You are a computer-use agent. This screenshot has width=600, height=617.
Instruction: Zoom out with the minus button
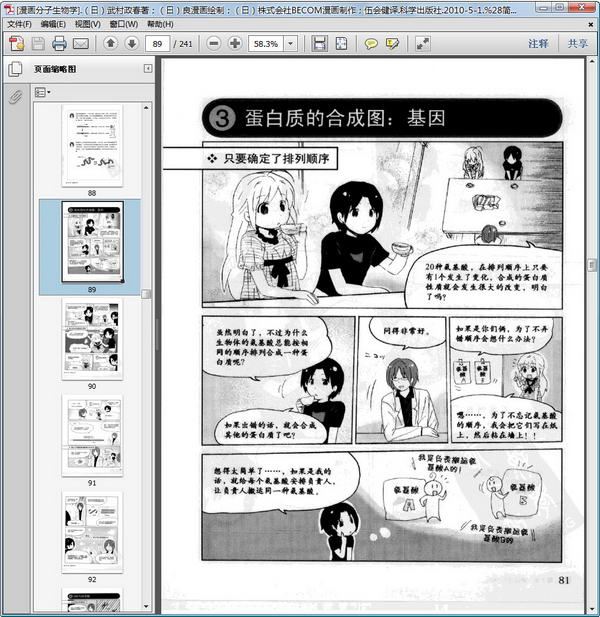[x=214, y=43]
